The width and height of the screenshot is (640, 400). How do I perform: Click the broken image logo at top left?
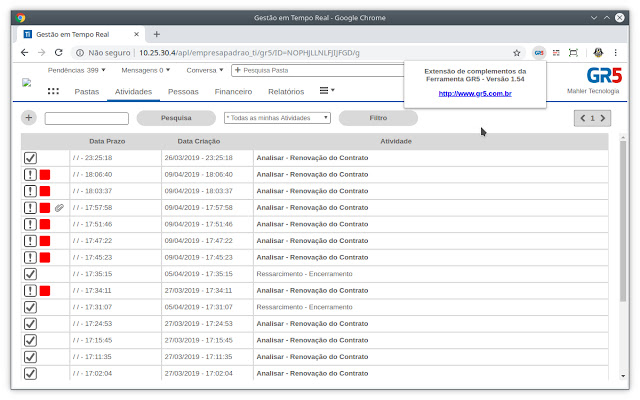(27, 83)
